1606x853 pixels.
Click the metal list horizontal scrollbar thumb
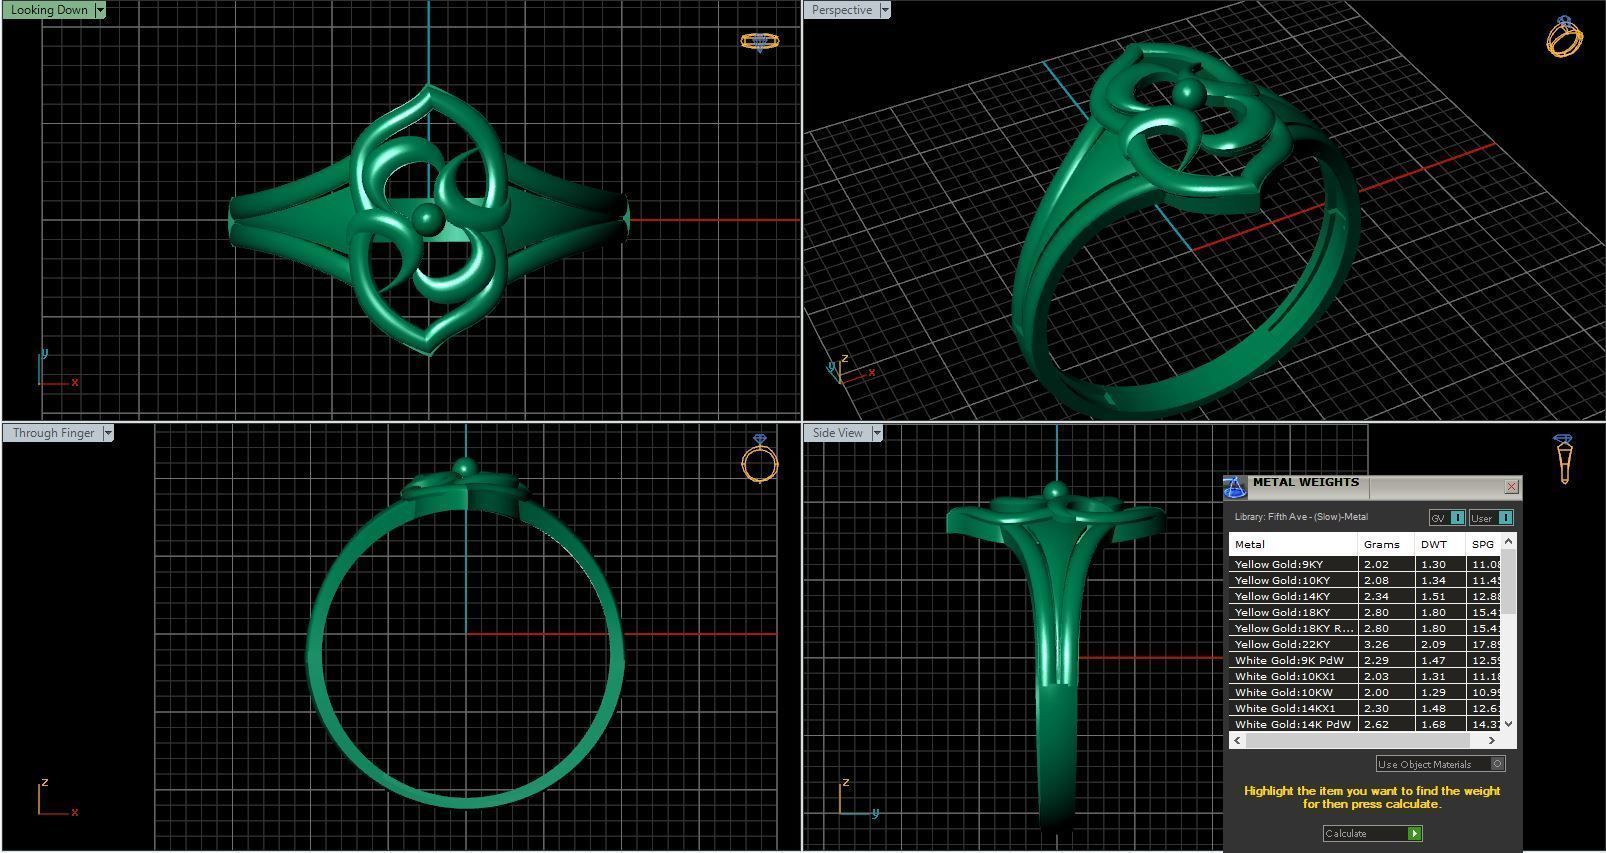click(1357, 741)
